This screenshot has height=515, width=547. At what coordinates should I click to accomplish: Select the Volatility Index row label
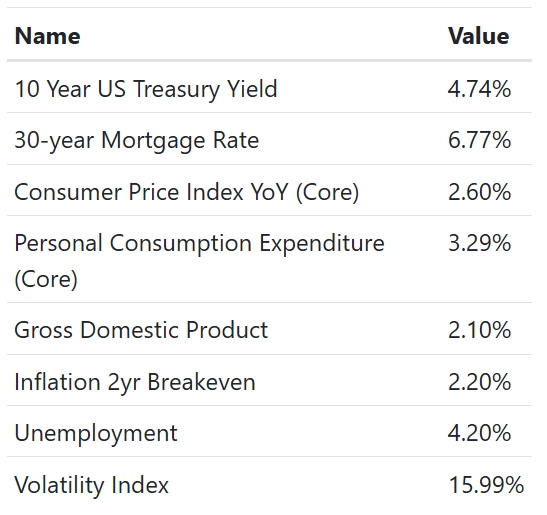91,485
